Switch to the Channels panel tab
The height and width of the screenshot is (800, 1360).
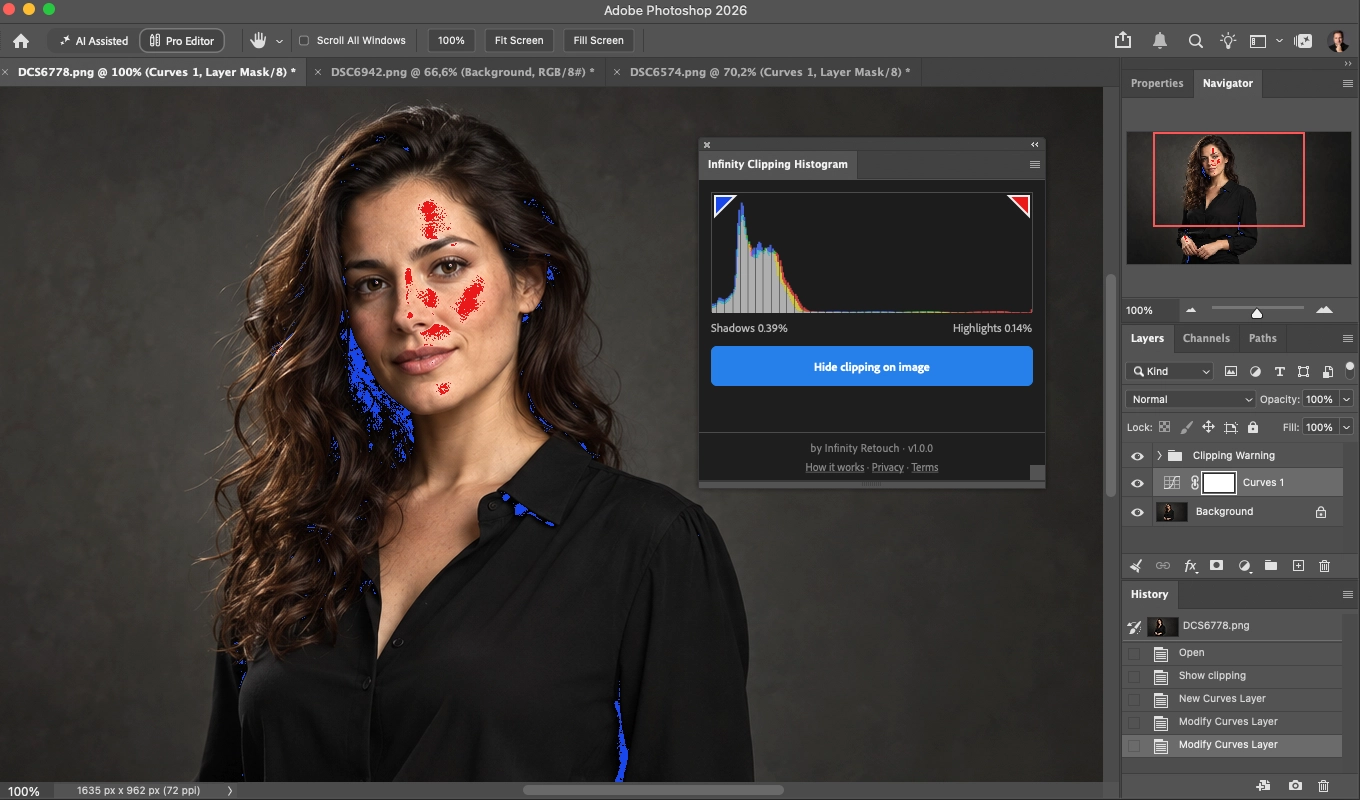coord(1206,338)
